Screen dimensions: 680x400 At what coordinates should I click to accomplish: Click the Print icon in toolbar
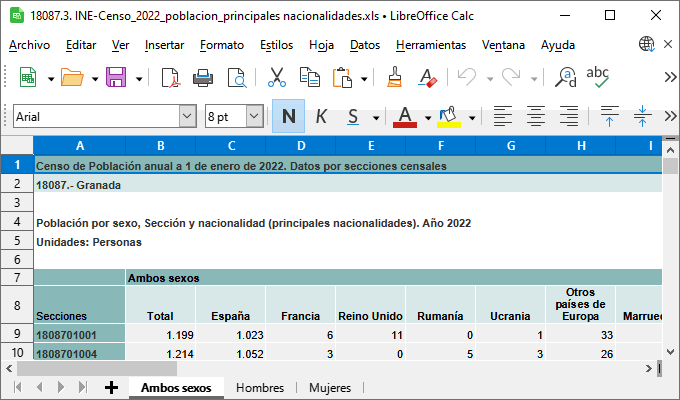(203, 78)
